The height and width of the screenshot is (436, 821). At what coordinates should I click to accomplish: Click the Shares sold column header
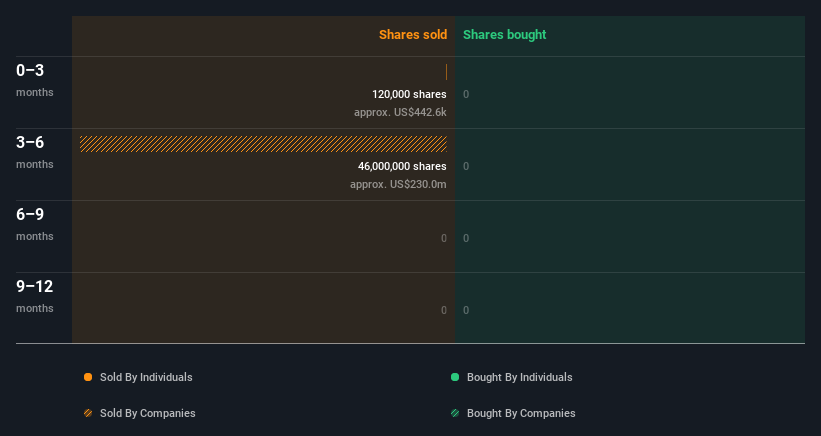coord(413,35)
